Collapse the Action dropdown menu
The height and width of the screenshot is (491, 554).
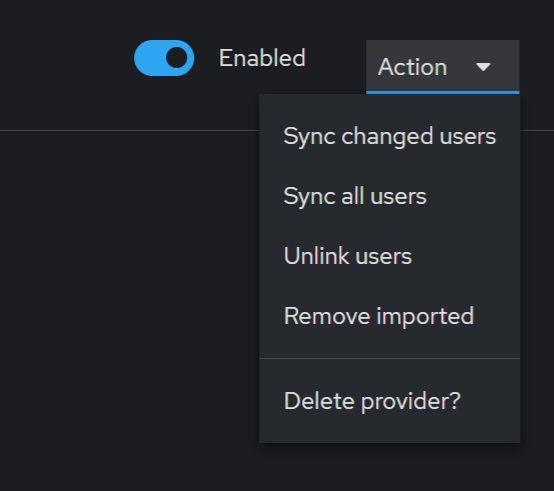tap(443, 67)
